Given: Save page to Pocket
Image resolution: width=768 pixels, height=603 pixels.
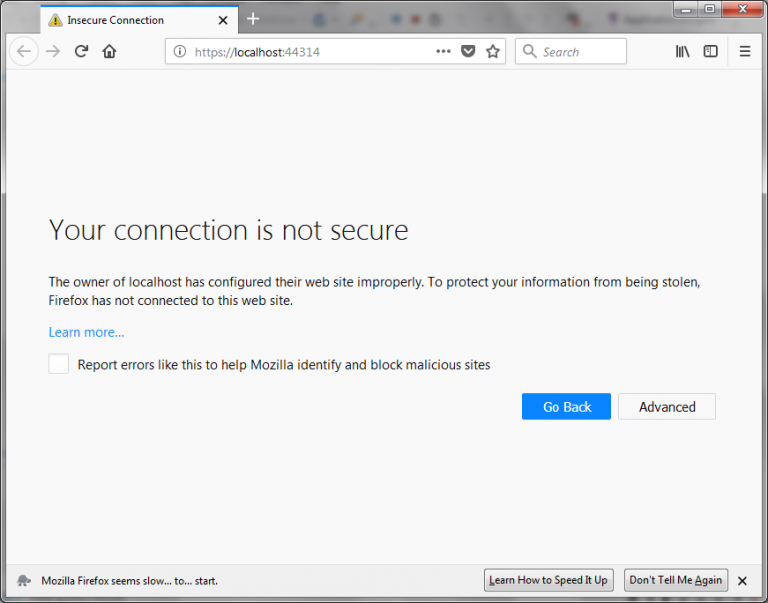Looking at the screenshot, I should click(x=468, y=52).
